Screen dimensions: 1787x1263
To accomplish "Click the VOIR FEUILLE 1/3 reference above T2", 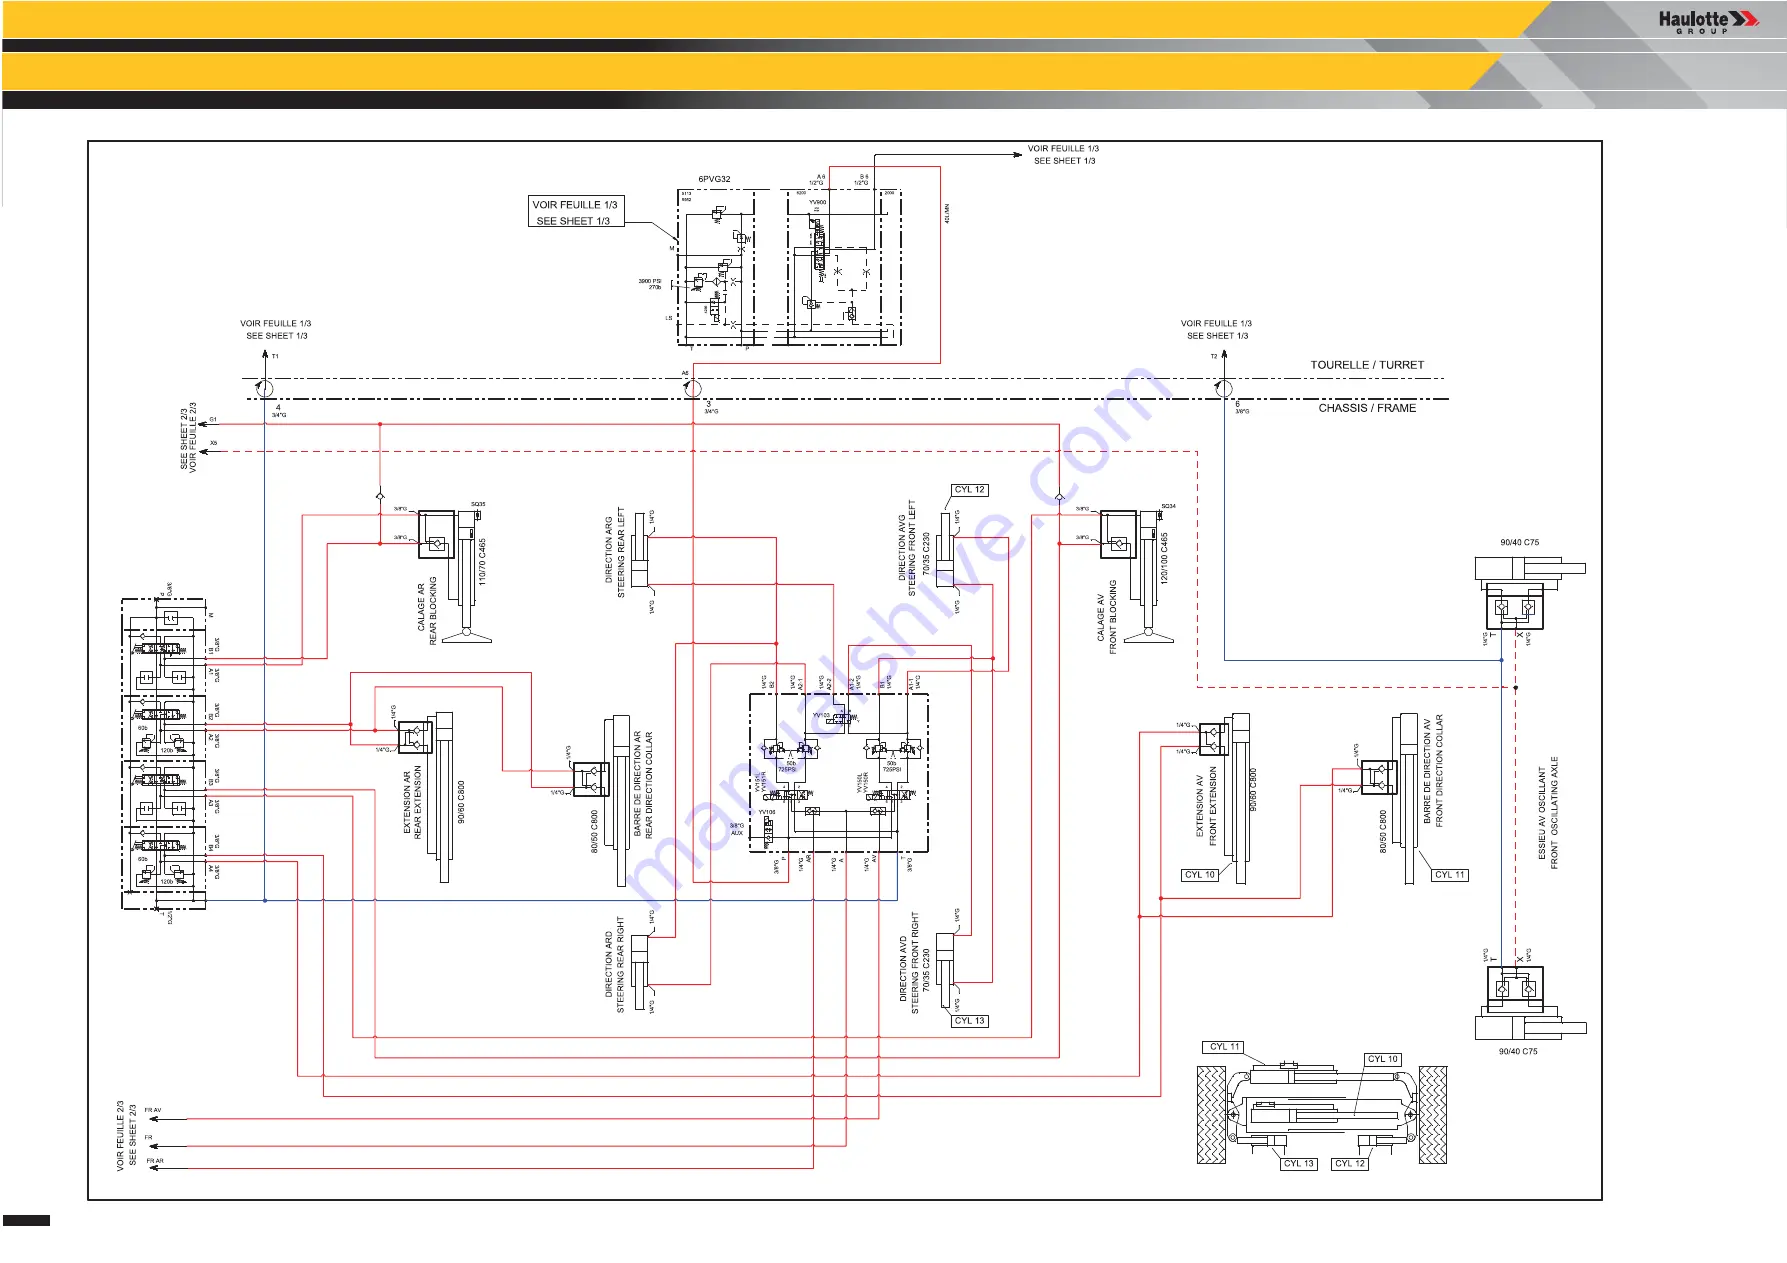I will tap(1216, 324).
